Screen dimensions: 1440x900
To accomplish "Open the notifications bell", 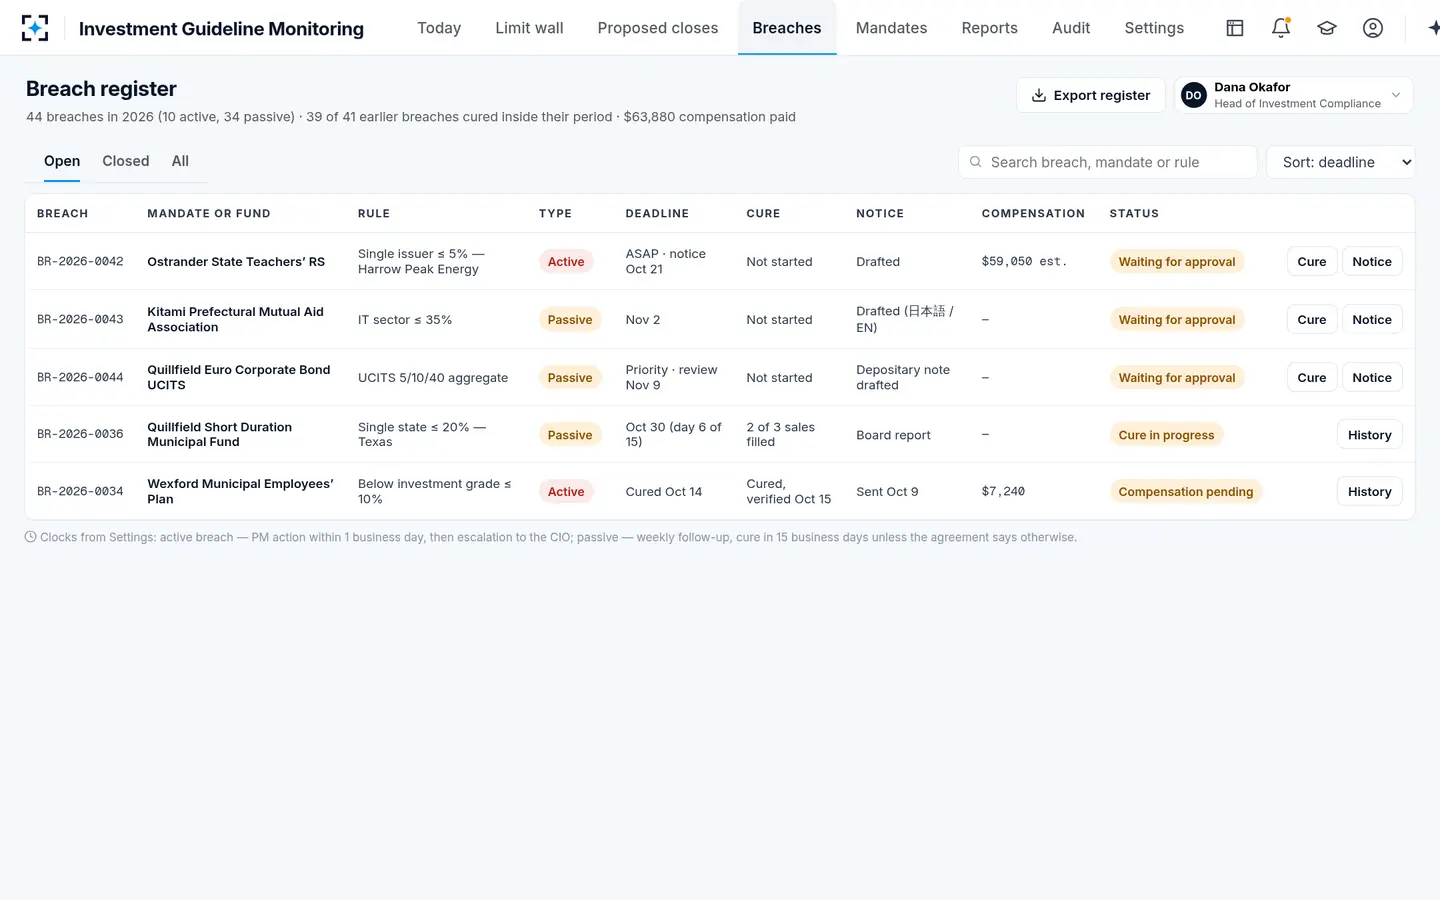I will point(1281,28).
